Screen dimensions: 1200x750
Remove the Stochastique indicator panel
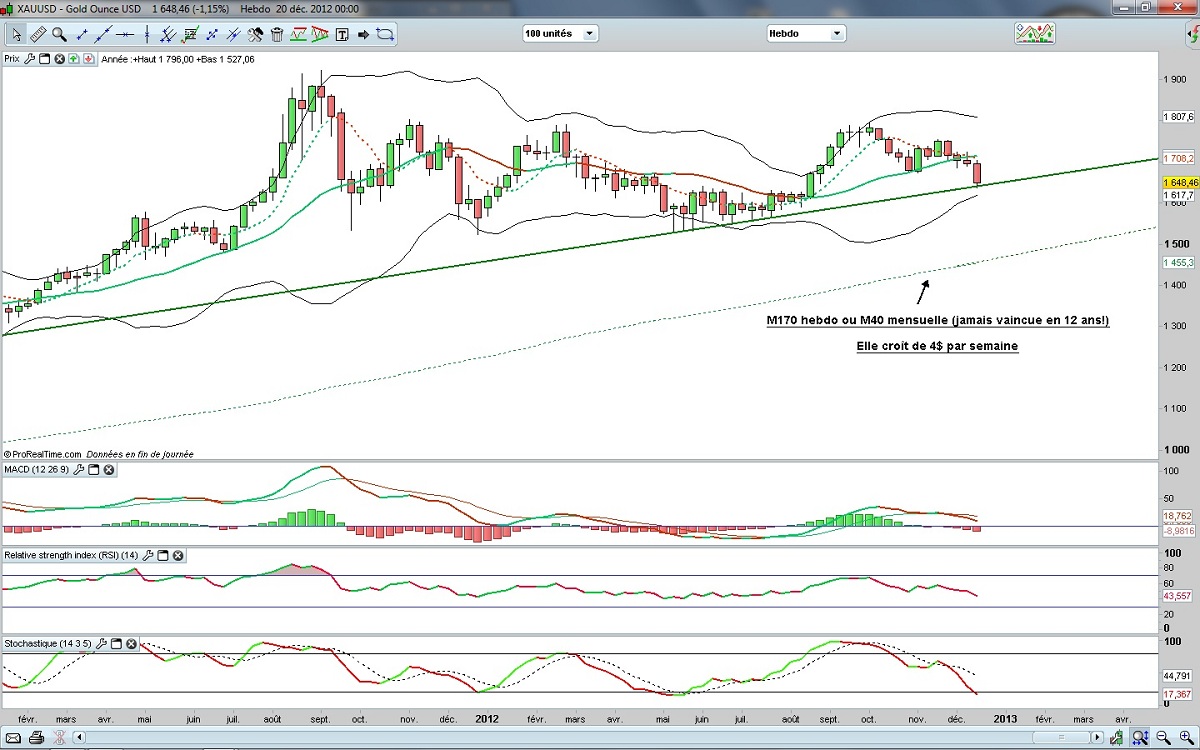131,643
